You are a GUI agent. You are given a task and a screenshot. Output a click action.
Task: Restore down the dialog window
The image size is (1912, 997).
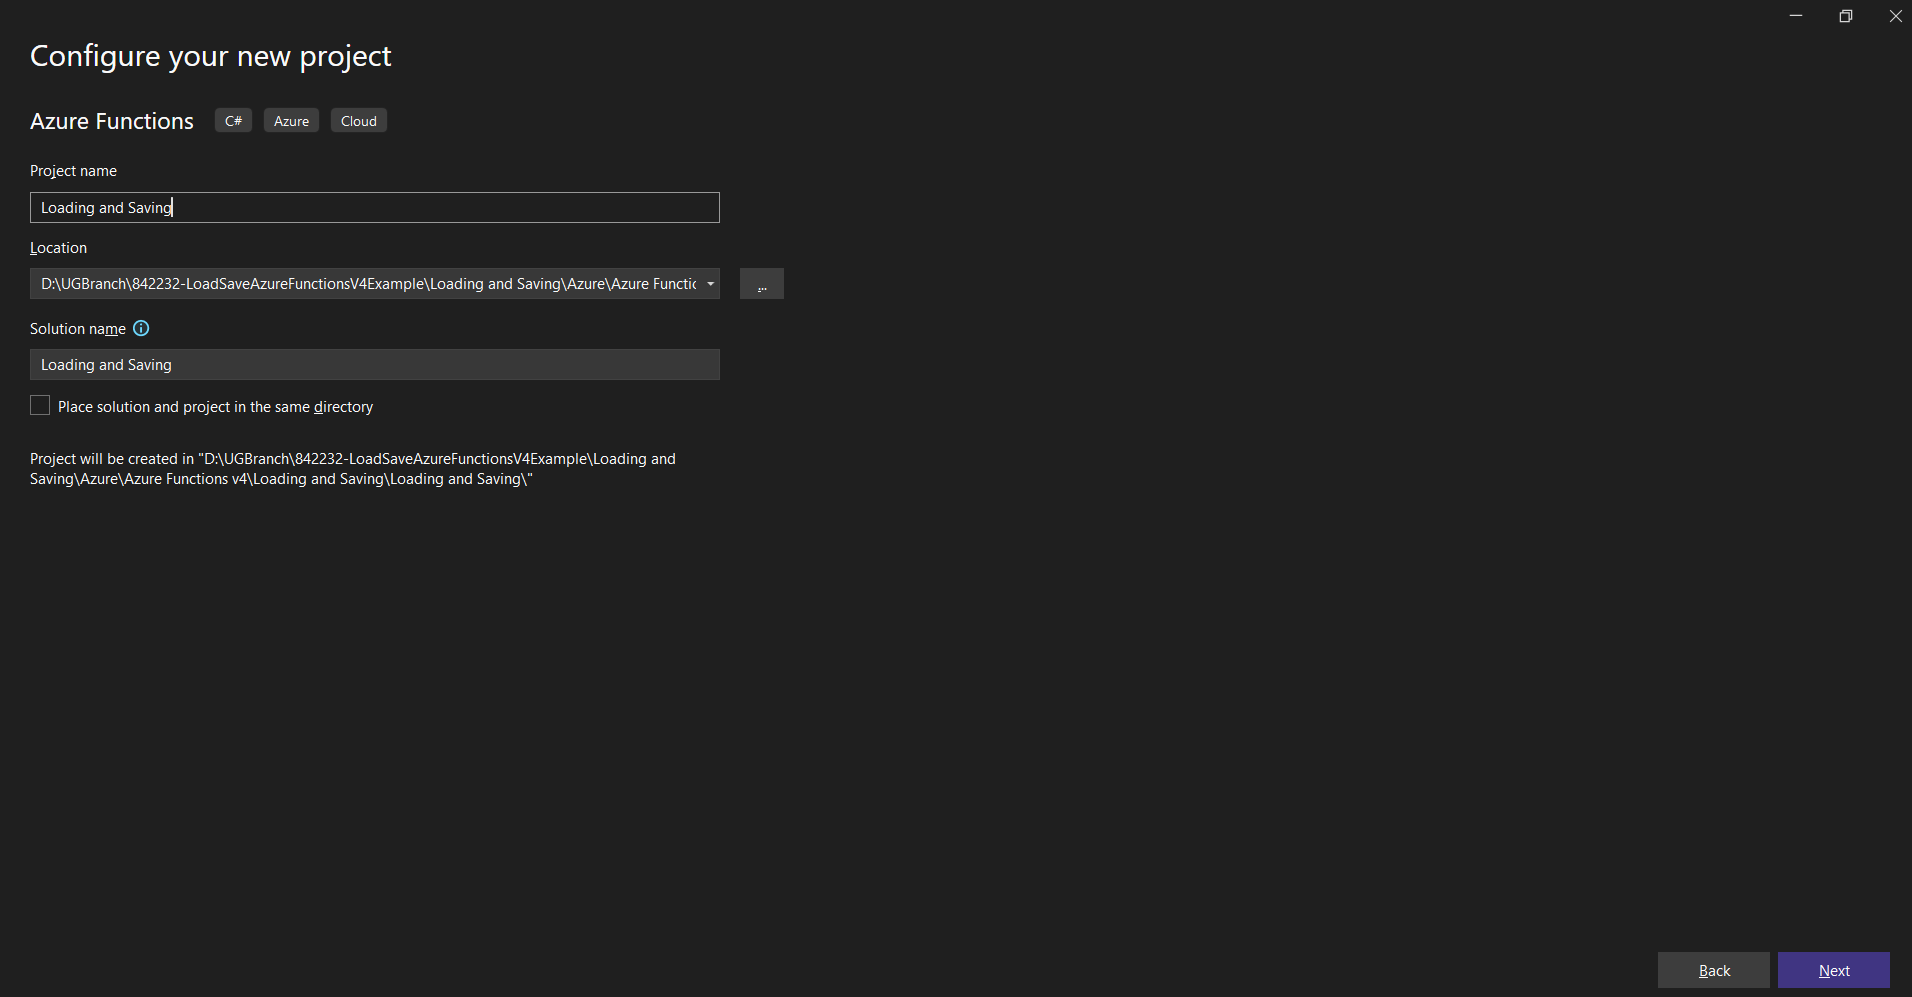(x=1846, y=16)
